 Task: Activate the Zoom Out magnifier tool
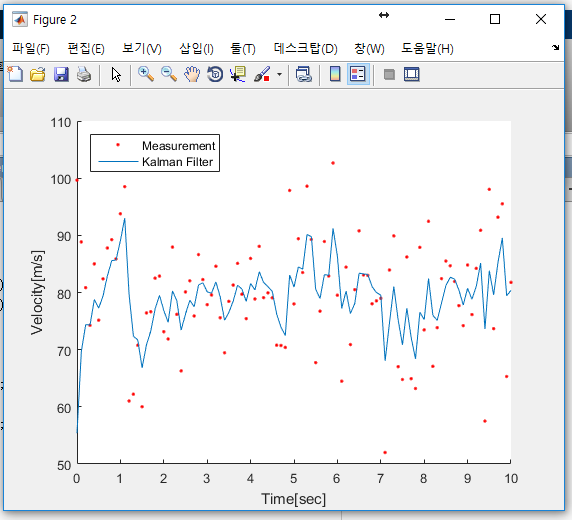[x=169, y=74]
